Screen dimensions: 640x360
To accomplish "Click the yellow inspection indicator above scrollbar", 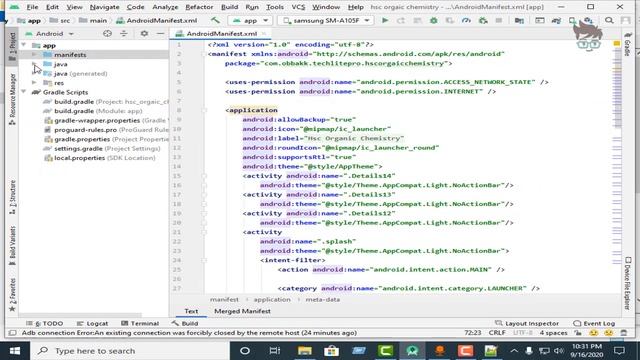I will point(617,44).
